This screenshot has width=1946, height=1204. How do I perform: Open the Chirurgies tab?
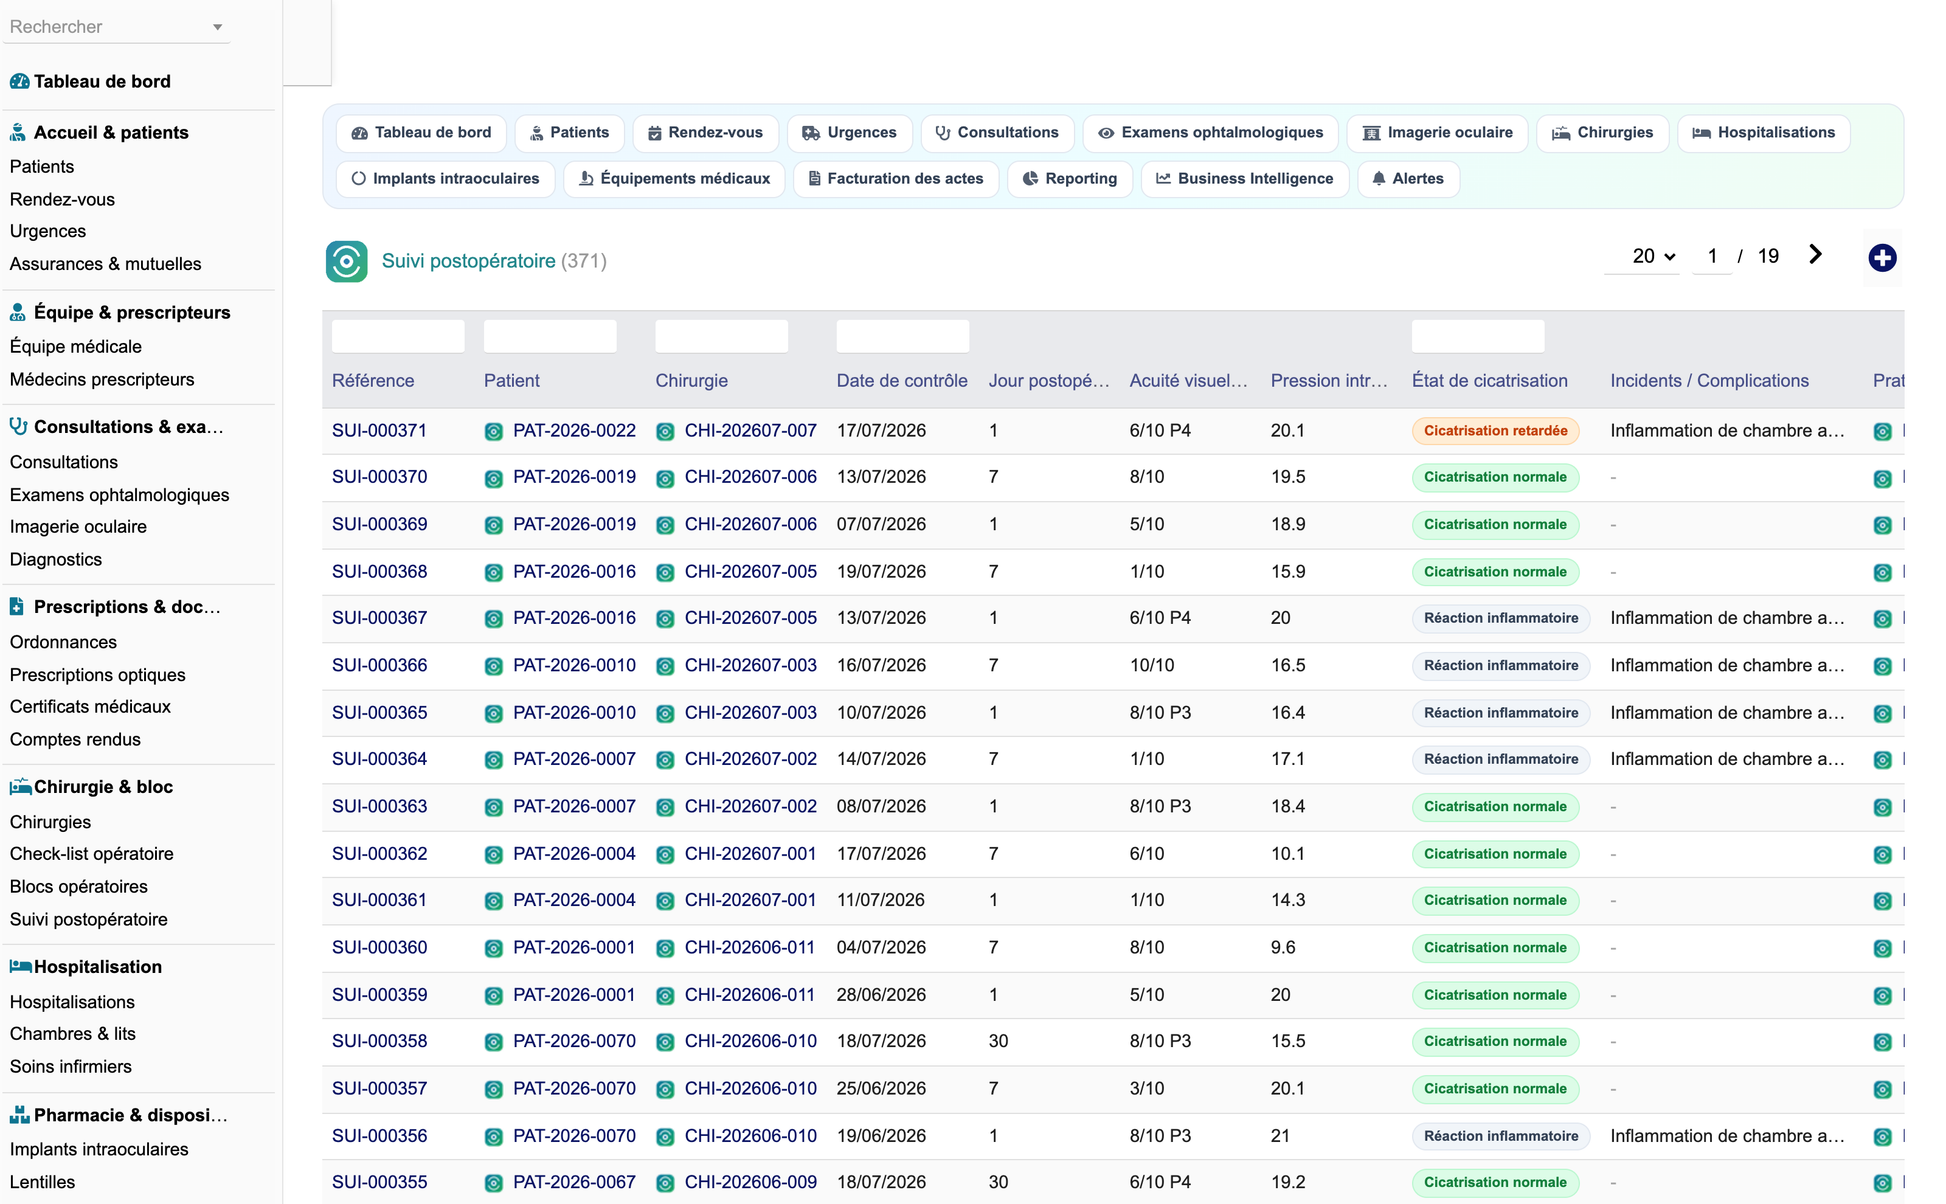[1602, 133]
